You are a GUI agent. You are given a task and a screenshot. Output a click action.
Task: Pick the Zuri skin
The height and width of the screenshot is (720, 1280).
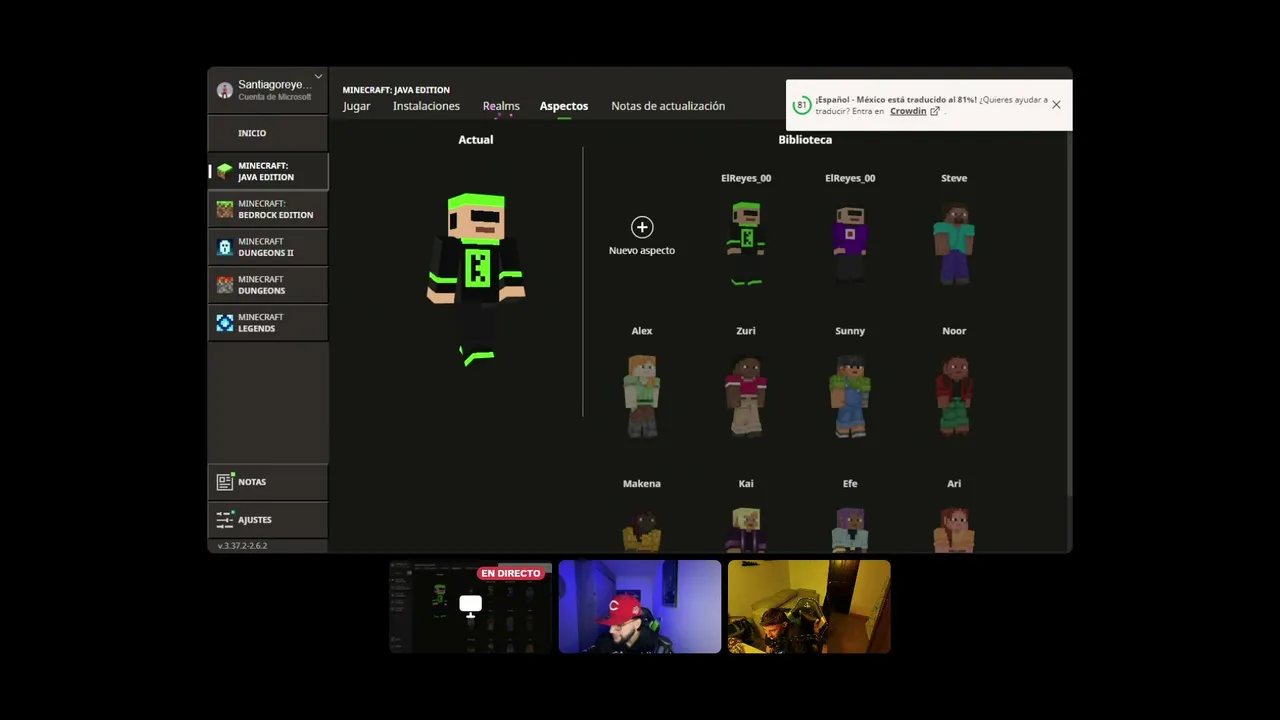pos(746,396)
